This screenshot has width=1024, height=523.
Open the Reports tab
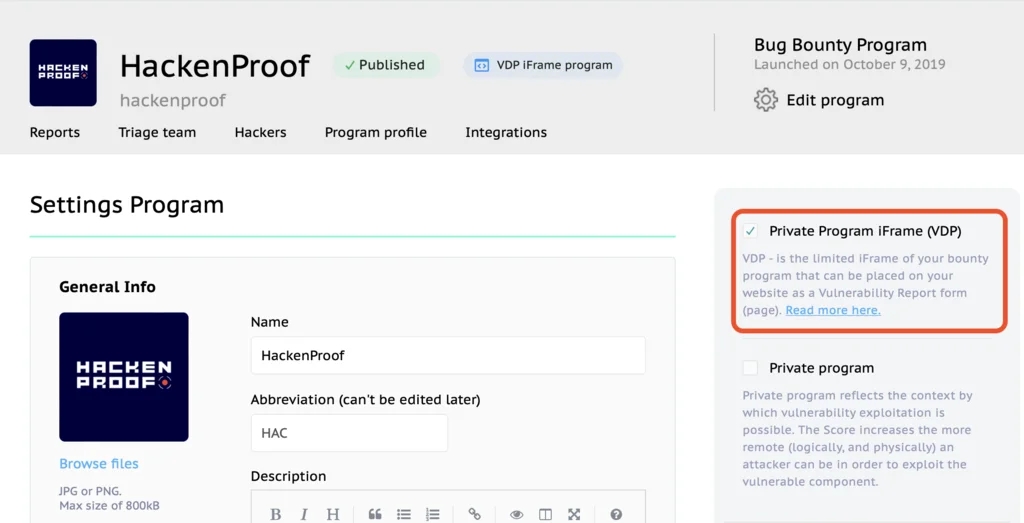click(x=55, y=133)
